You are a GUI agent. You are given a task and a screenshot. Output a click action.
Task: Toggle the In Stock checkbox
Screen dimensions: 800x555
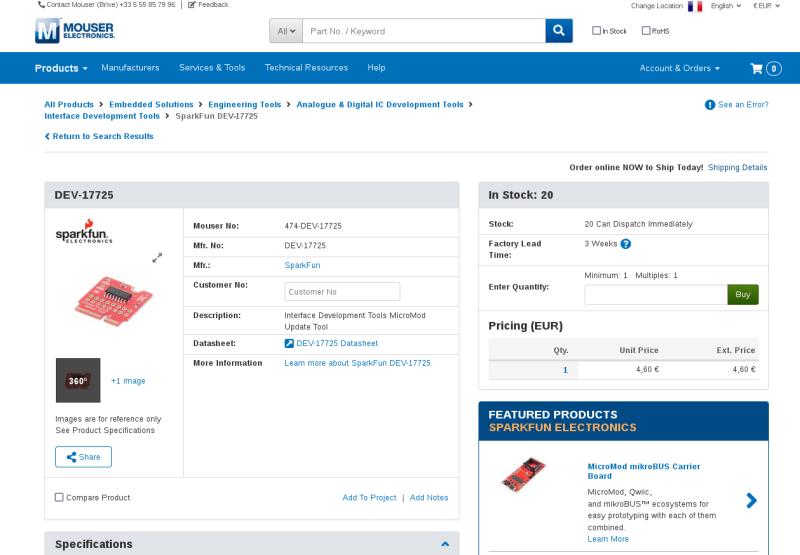[x=596, y=31]
